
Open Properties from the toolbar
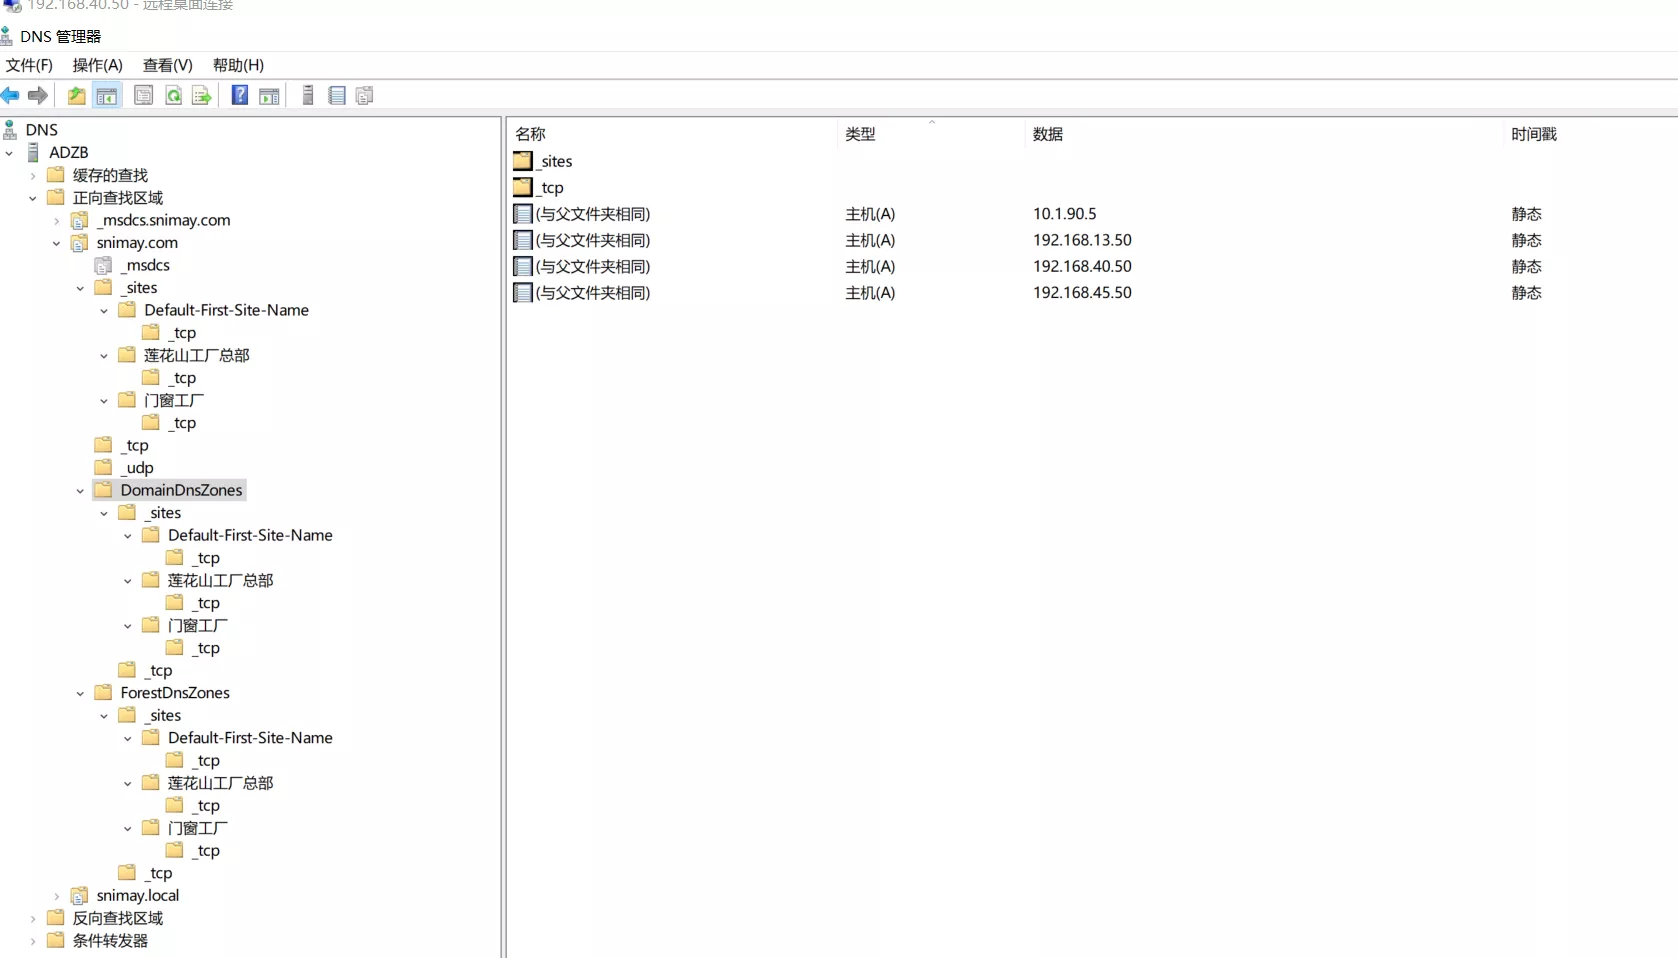[x=143, y=96]
